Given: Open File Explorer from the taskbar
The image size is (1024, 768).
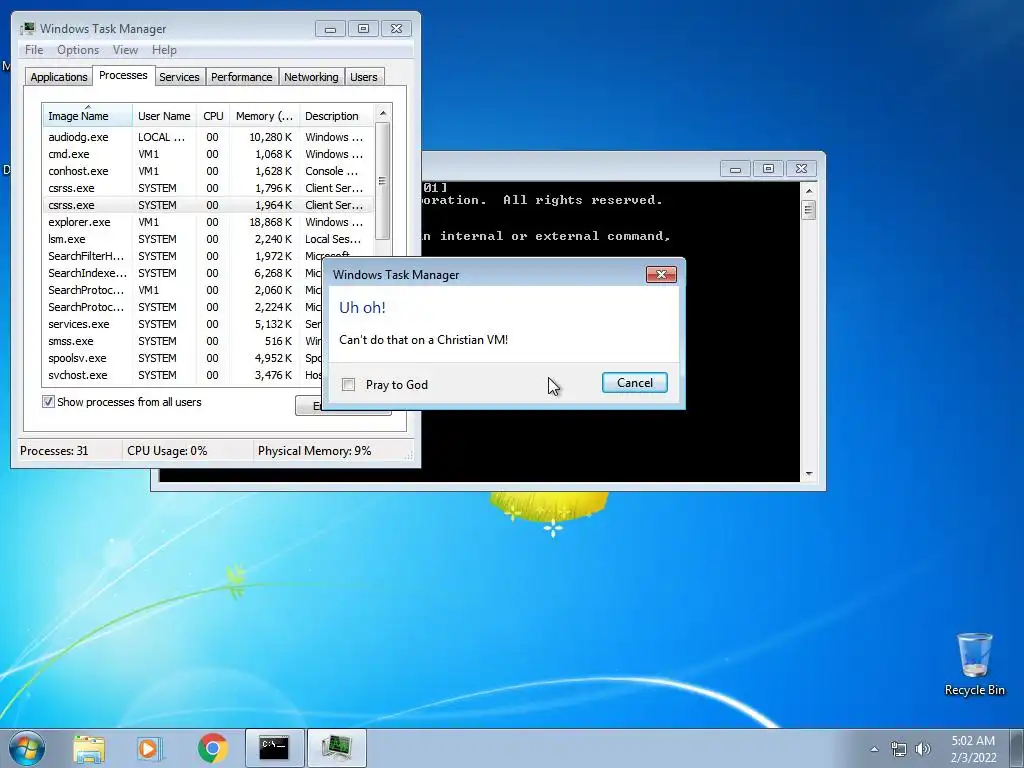Looking at the screenshot, I should [89, 748].
